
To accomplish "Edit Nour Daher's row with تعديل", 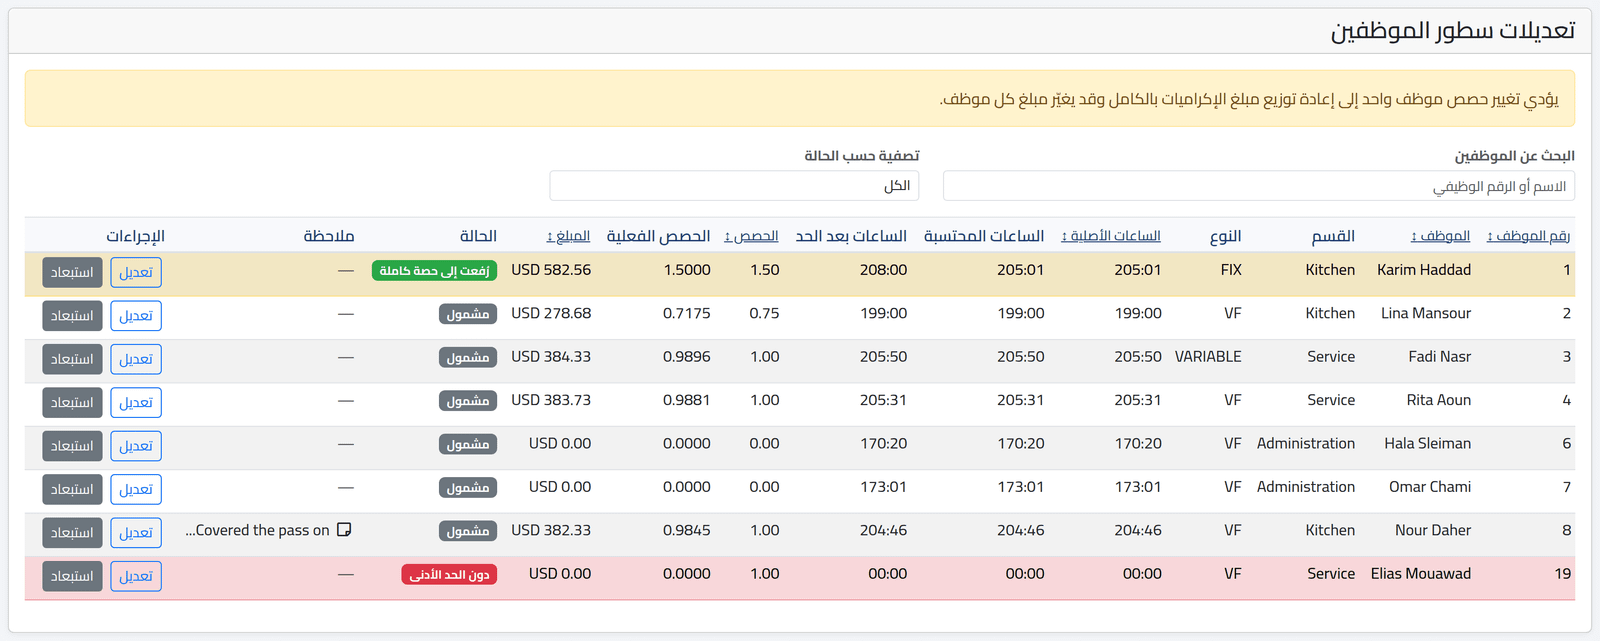I will click(x=136, y=533).
